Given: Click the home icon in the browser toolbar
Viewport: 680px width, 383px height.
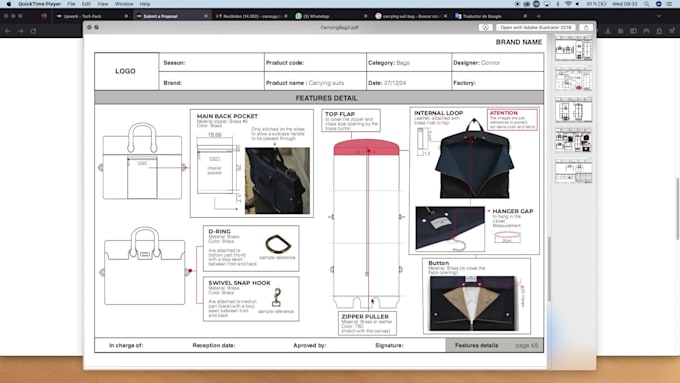Looking at the screenshot, I should (659, 31).
